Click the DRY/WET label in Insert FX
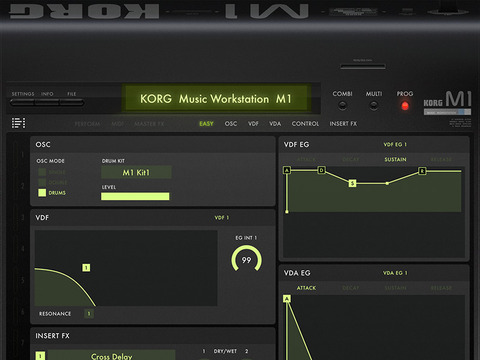480x360 pixels. pos(225,351)
